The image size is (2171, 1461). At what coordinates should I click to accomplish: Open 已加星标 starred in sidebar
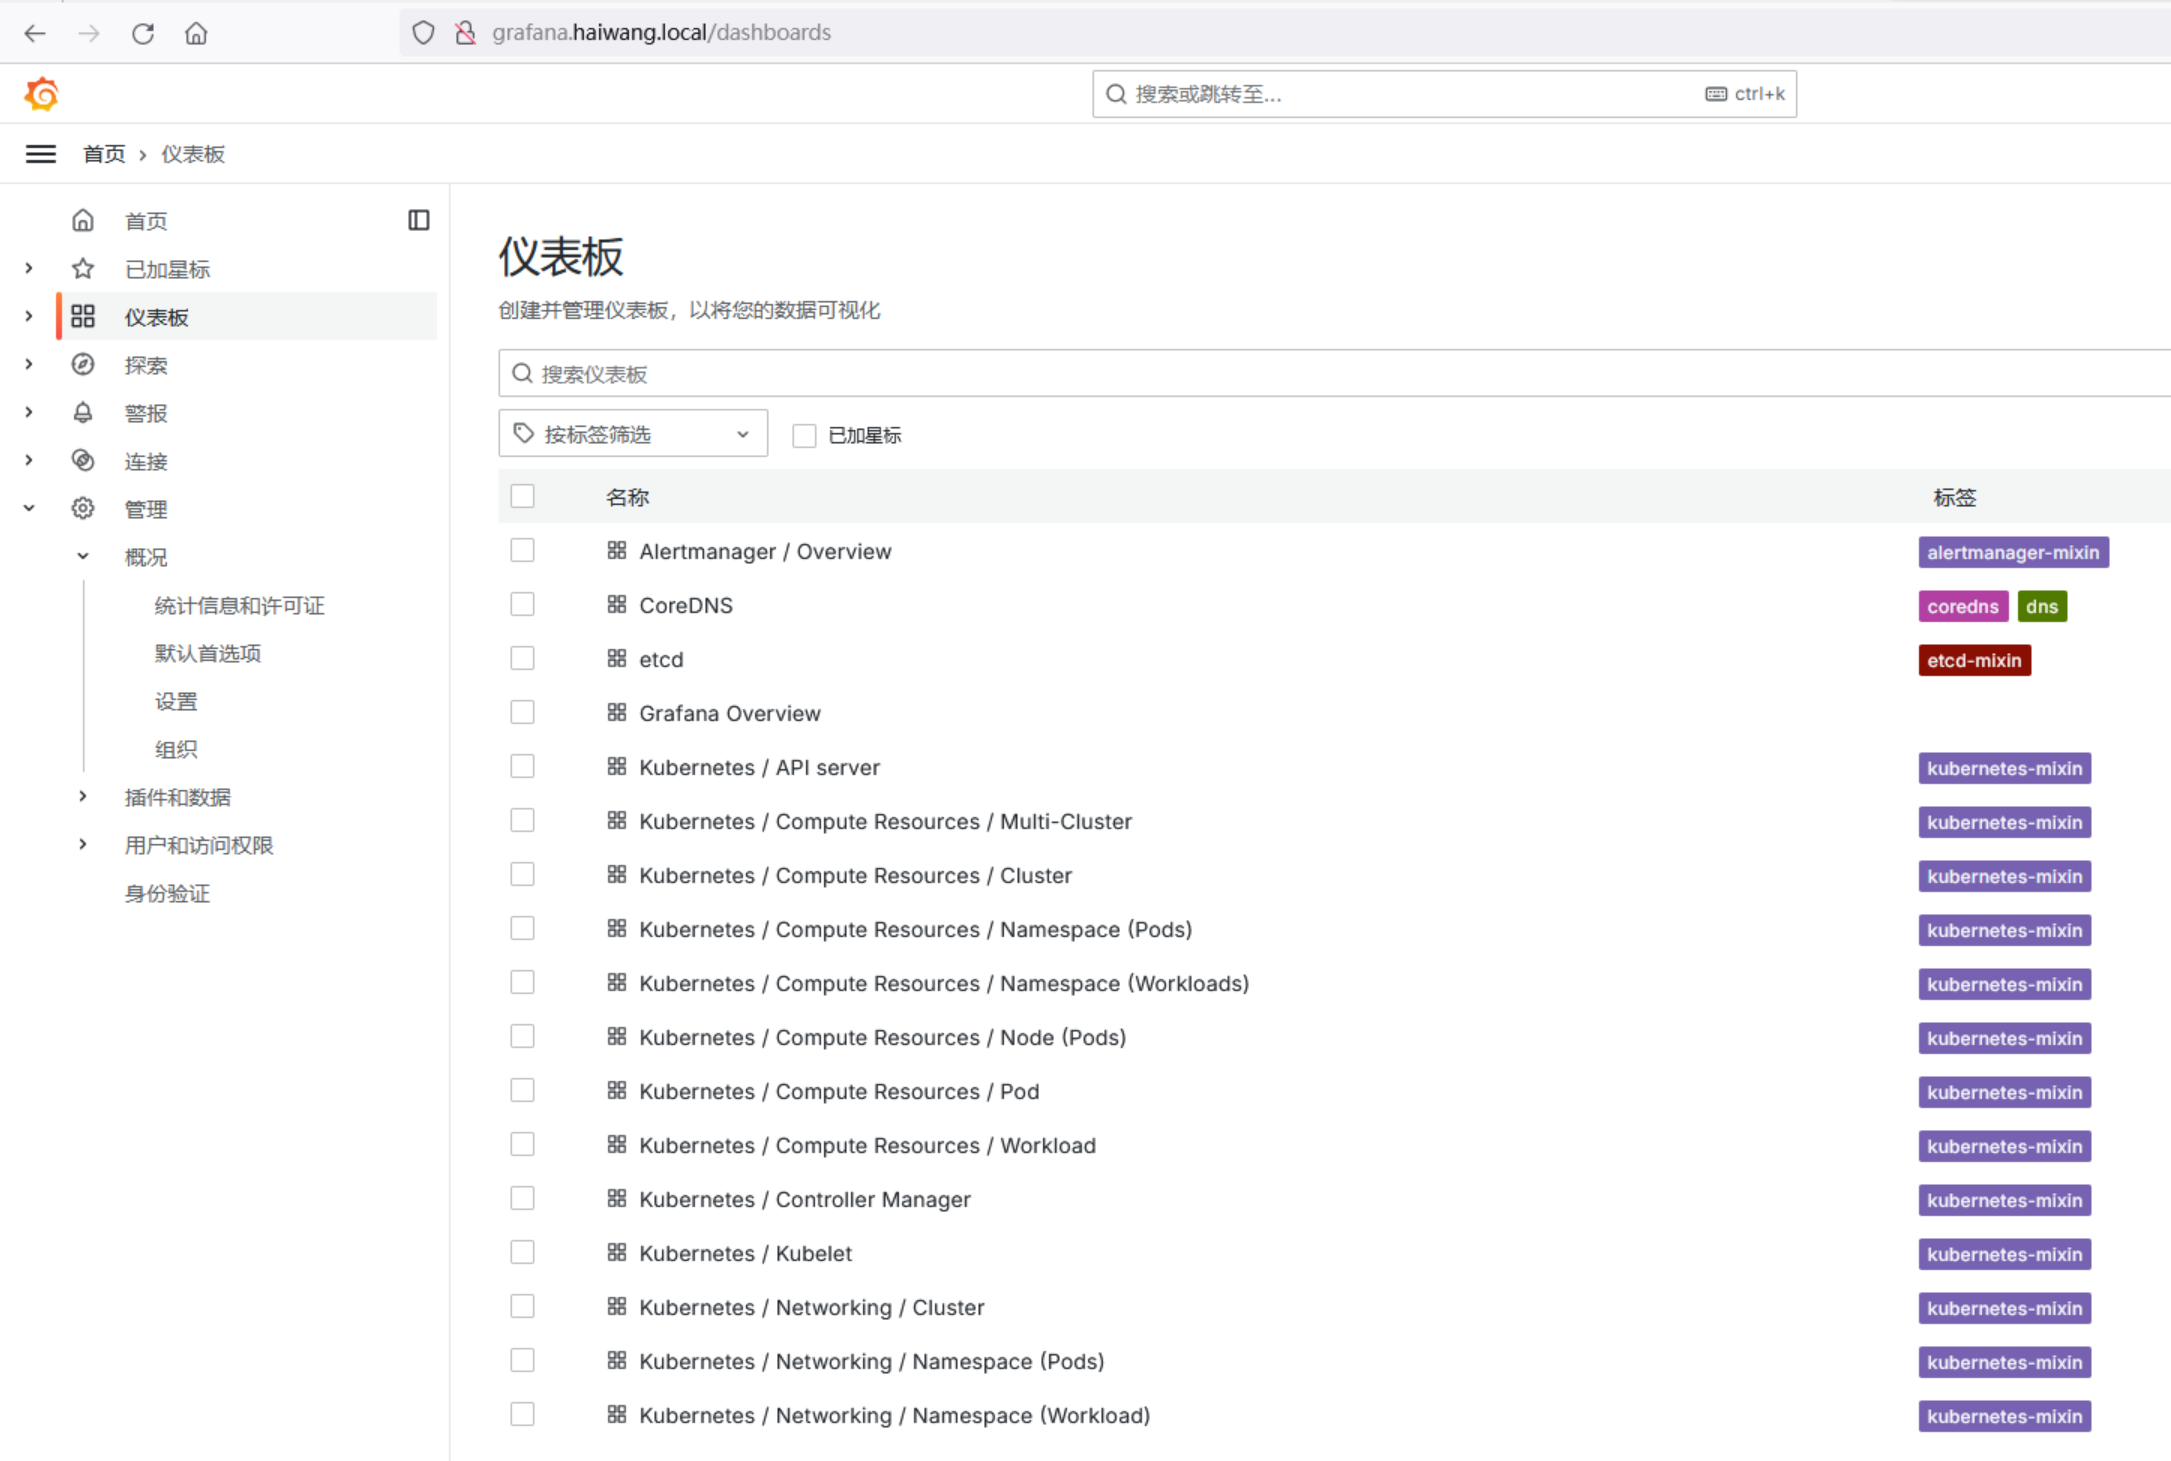166,269
